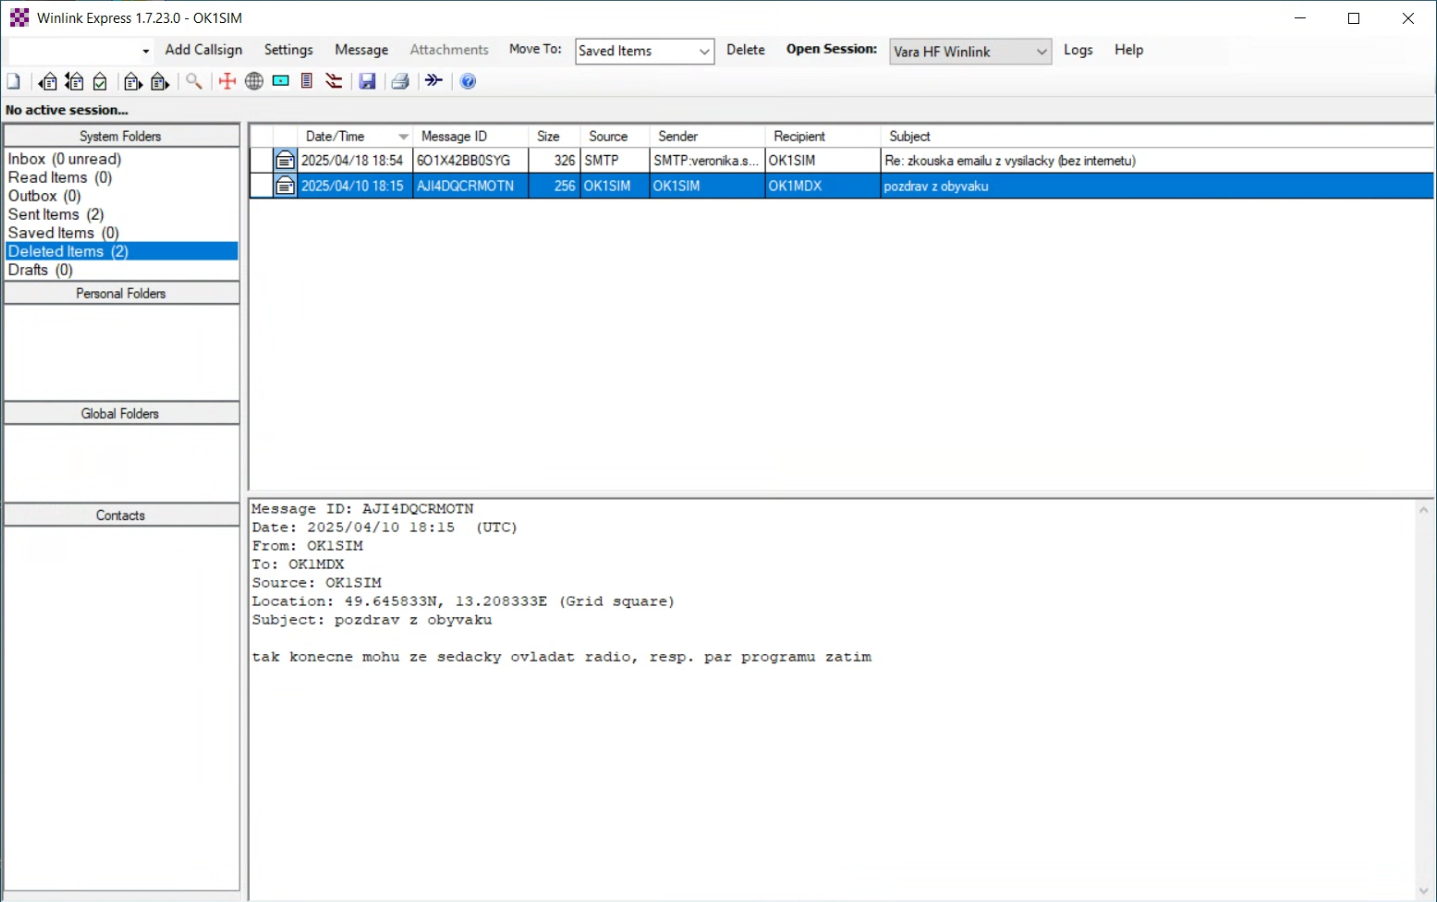Click envelope icon of 6O1X42BB0SYG message
This screenshot has width=1437, height=902.
(285, 160)
